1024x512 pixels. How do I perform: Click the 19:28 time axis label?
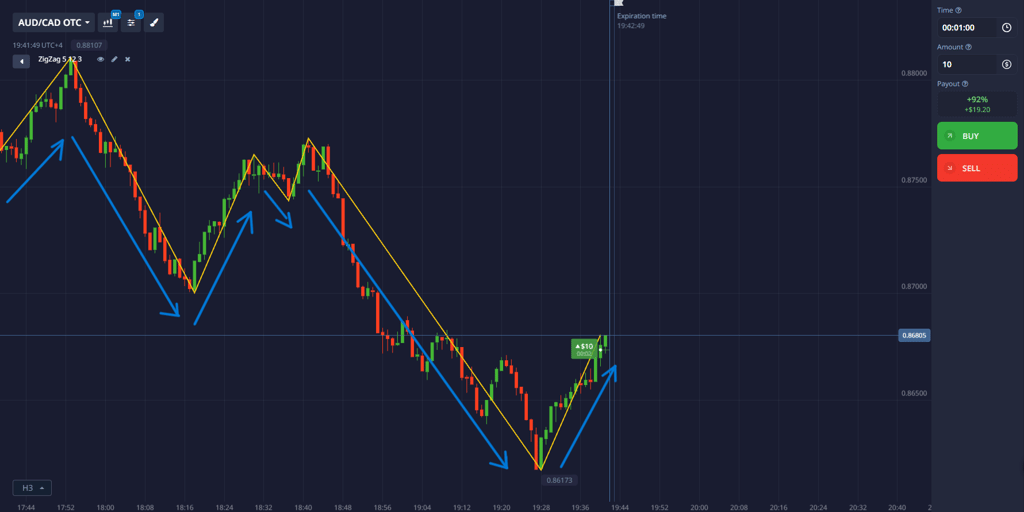click(x=541, y=507)
